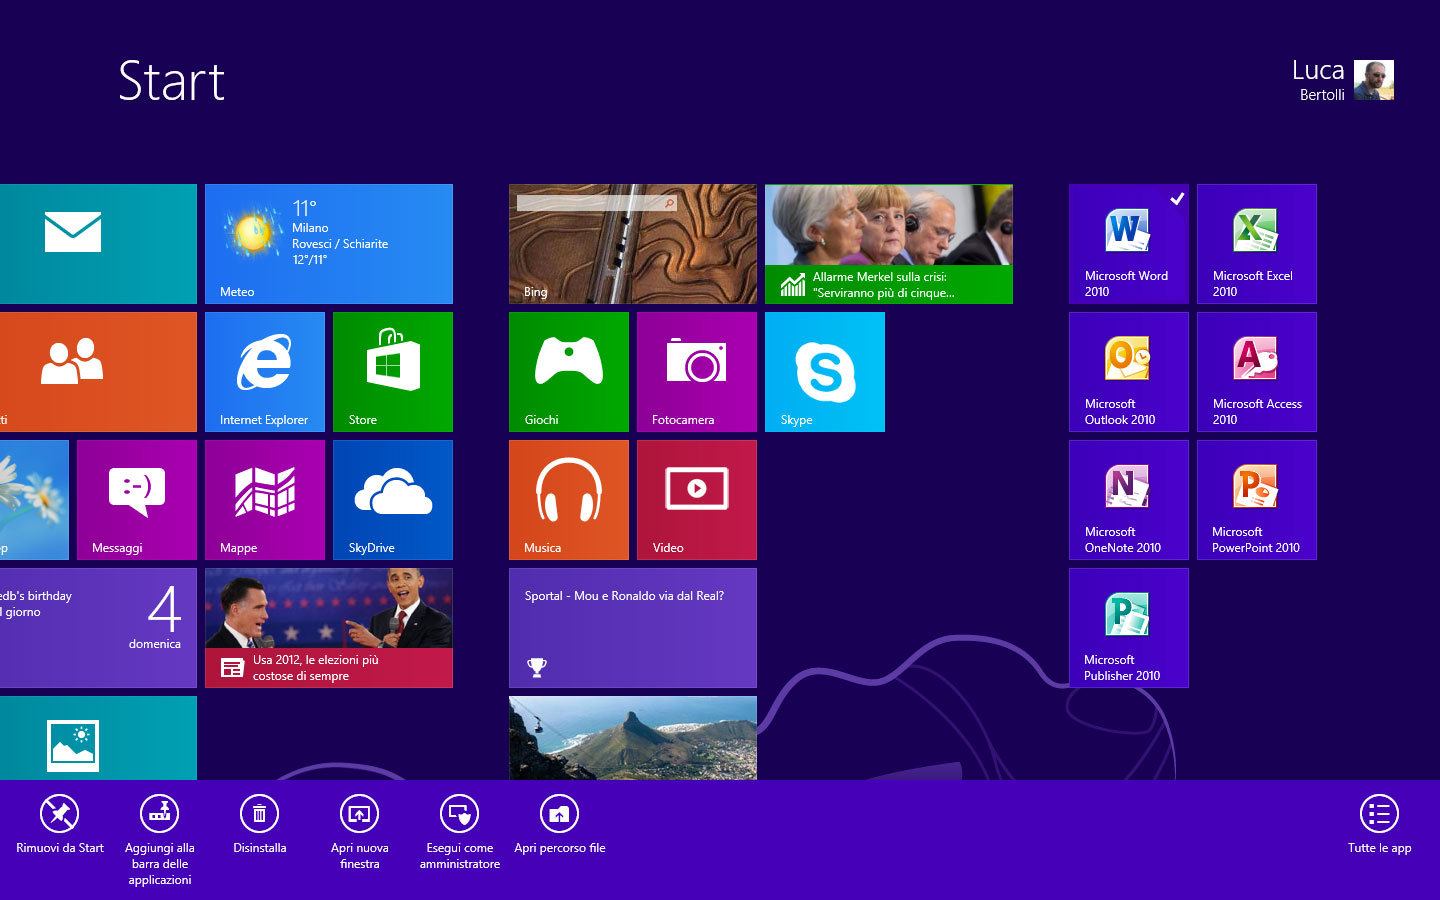Open the SkyDrive tile

pos(393,500)
